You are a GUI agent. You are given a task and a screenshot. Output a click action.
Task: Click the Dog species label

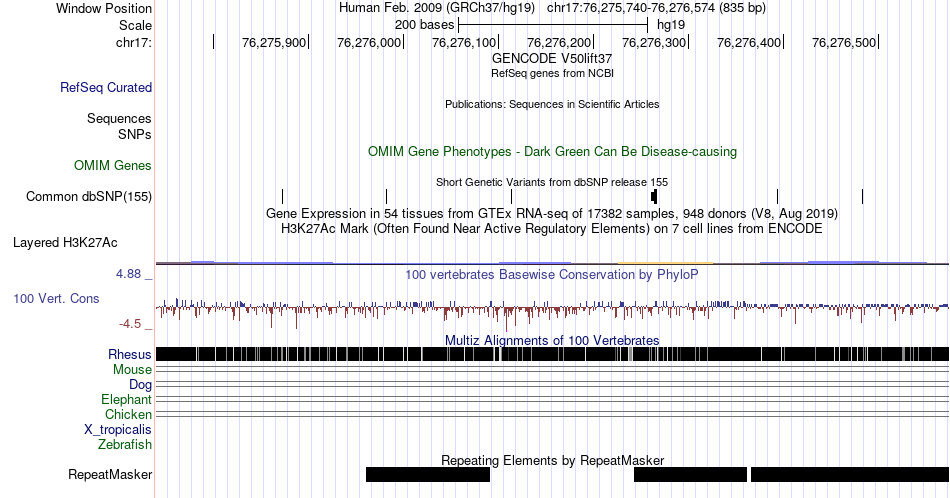point(140,385)
